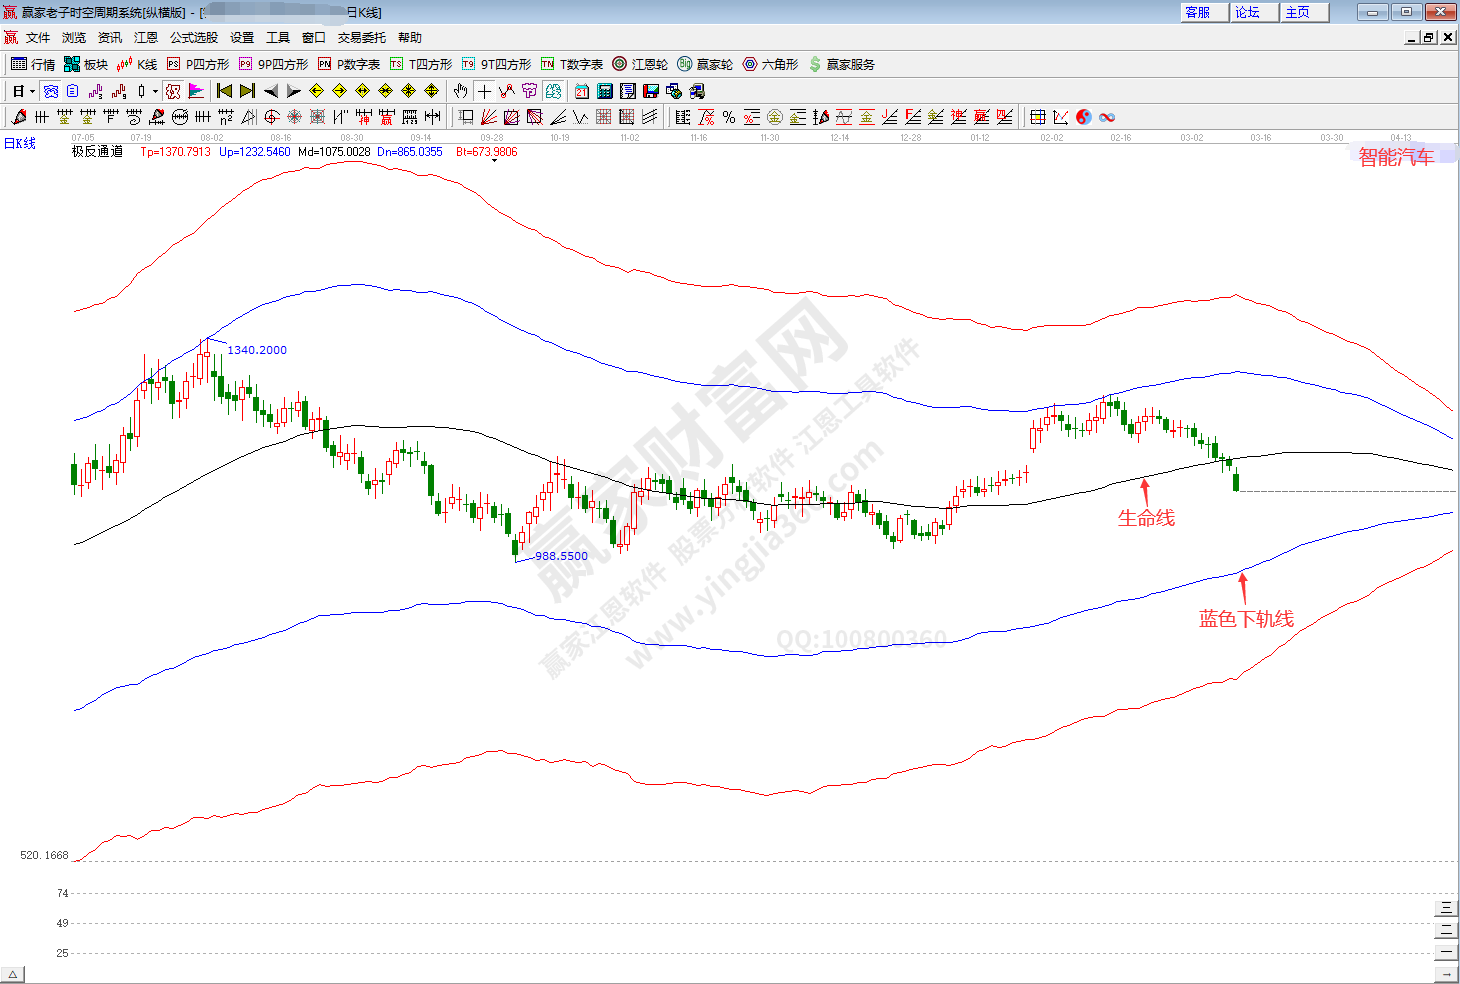Toggle the three-pane layout button at bottom right
1460x984 pixels.
click(1446, 908)
